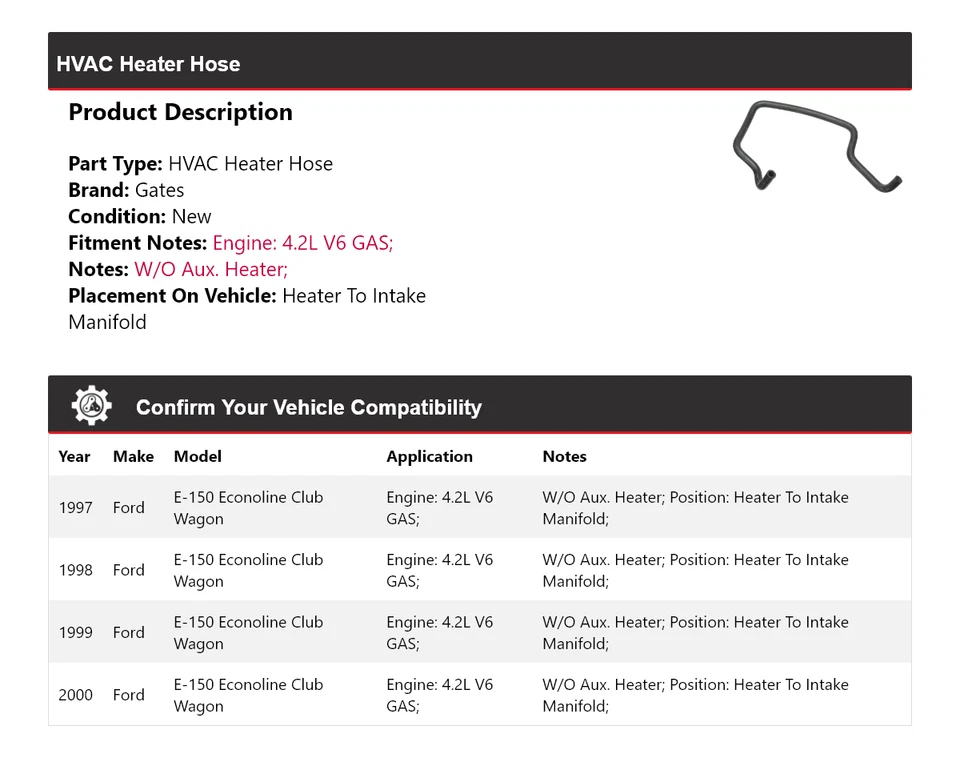Select the HVAC Heater Hose header bar

pos(480,61)
